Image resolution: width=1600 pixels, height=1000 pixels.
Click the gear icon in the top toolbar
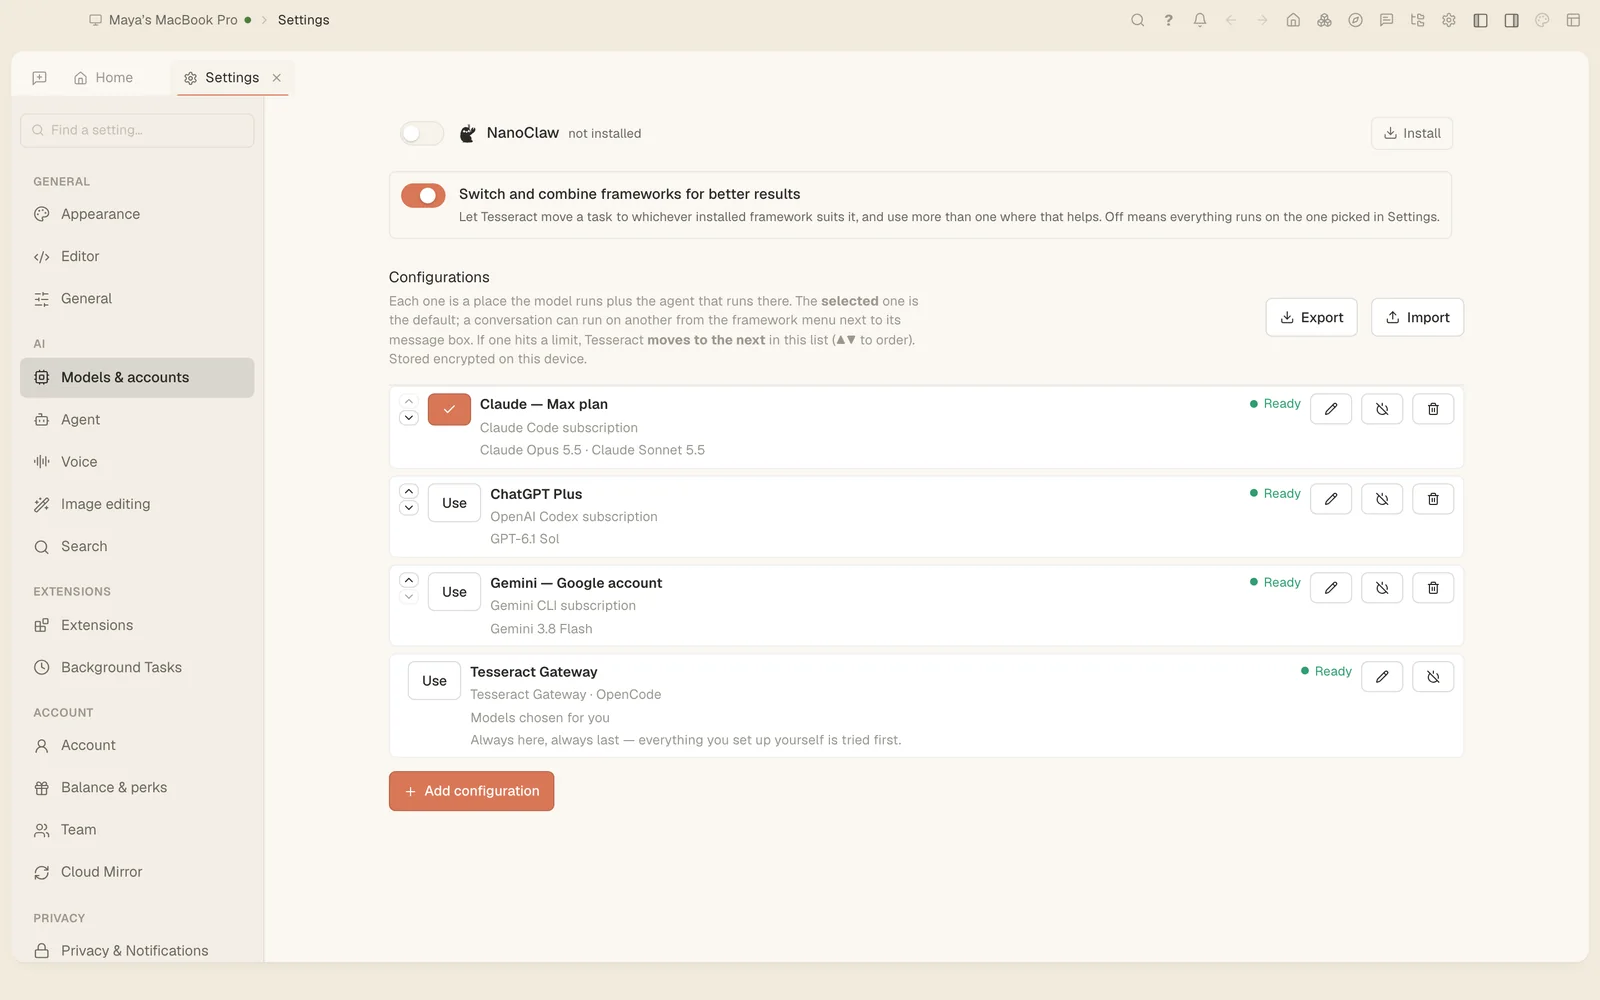(1449, 20)
